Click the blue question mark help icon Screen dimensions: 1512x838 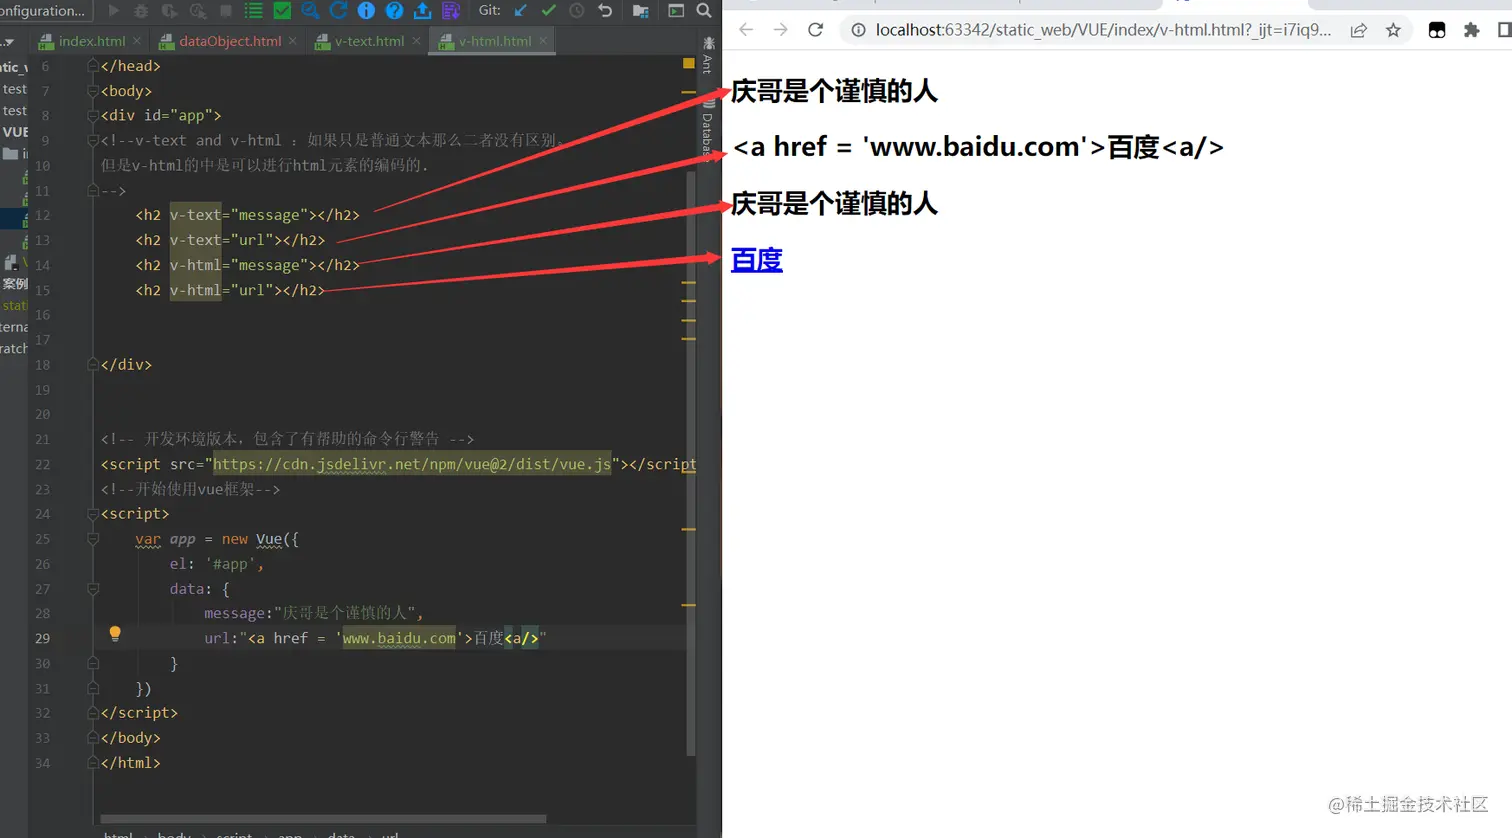(394, 11)
